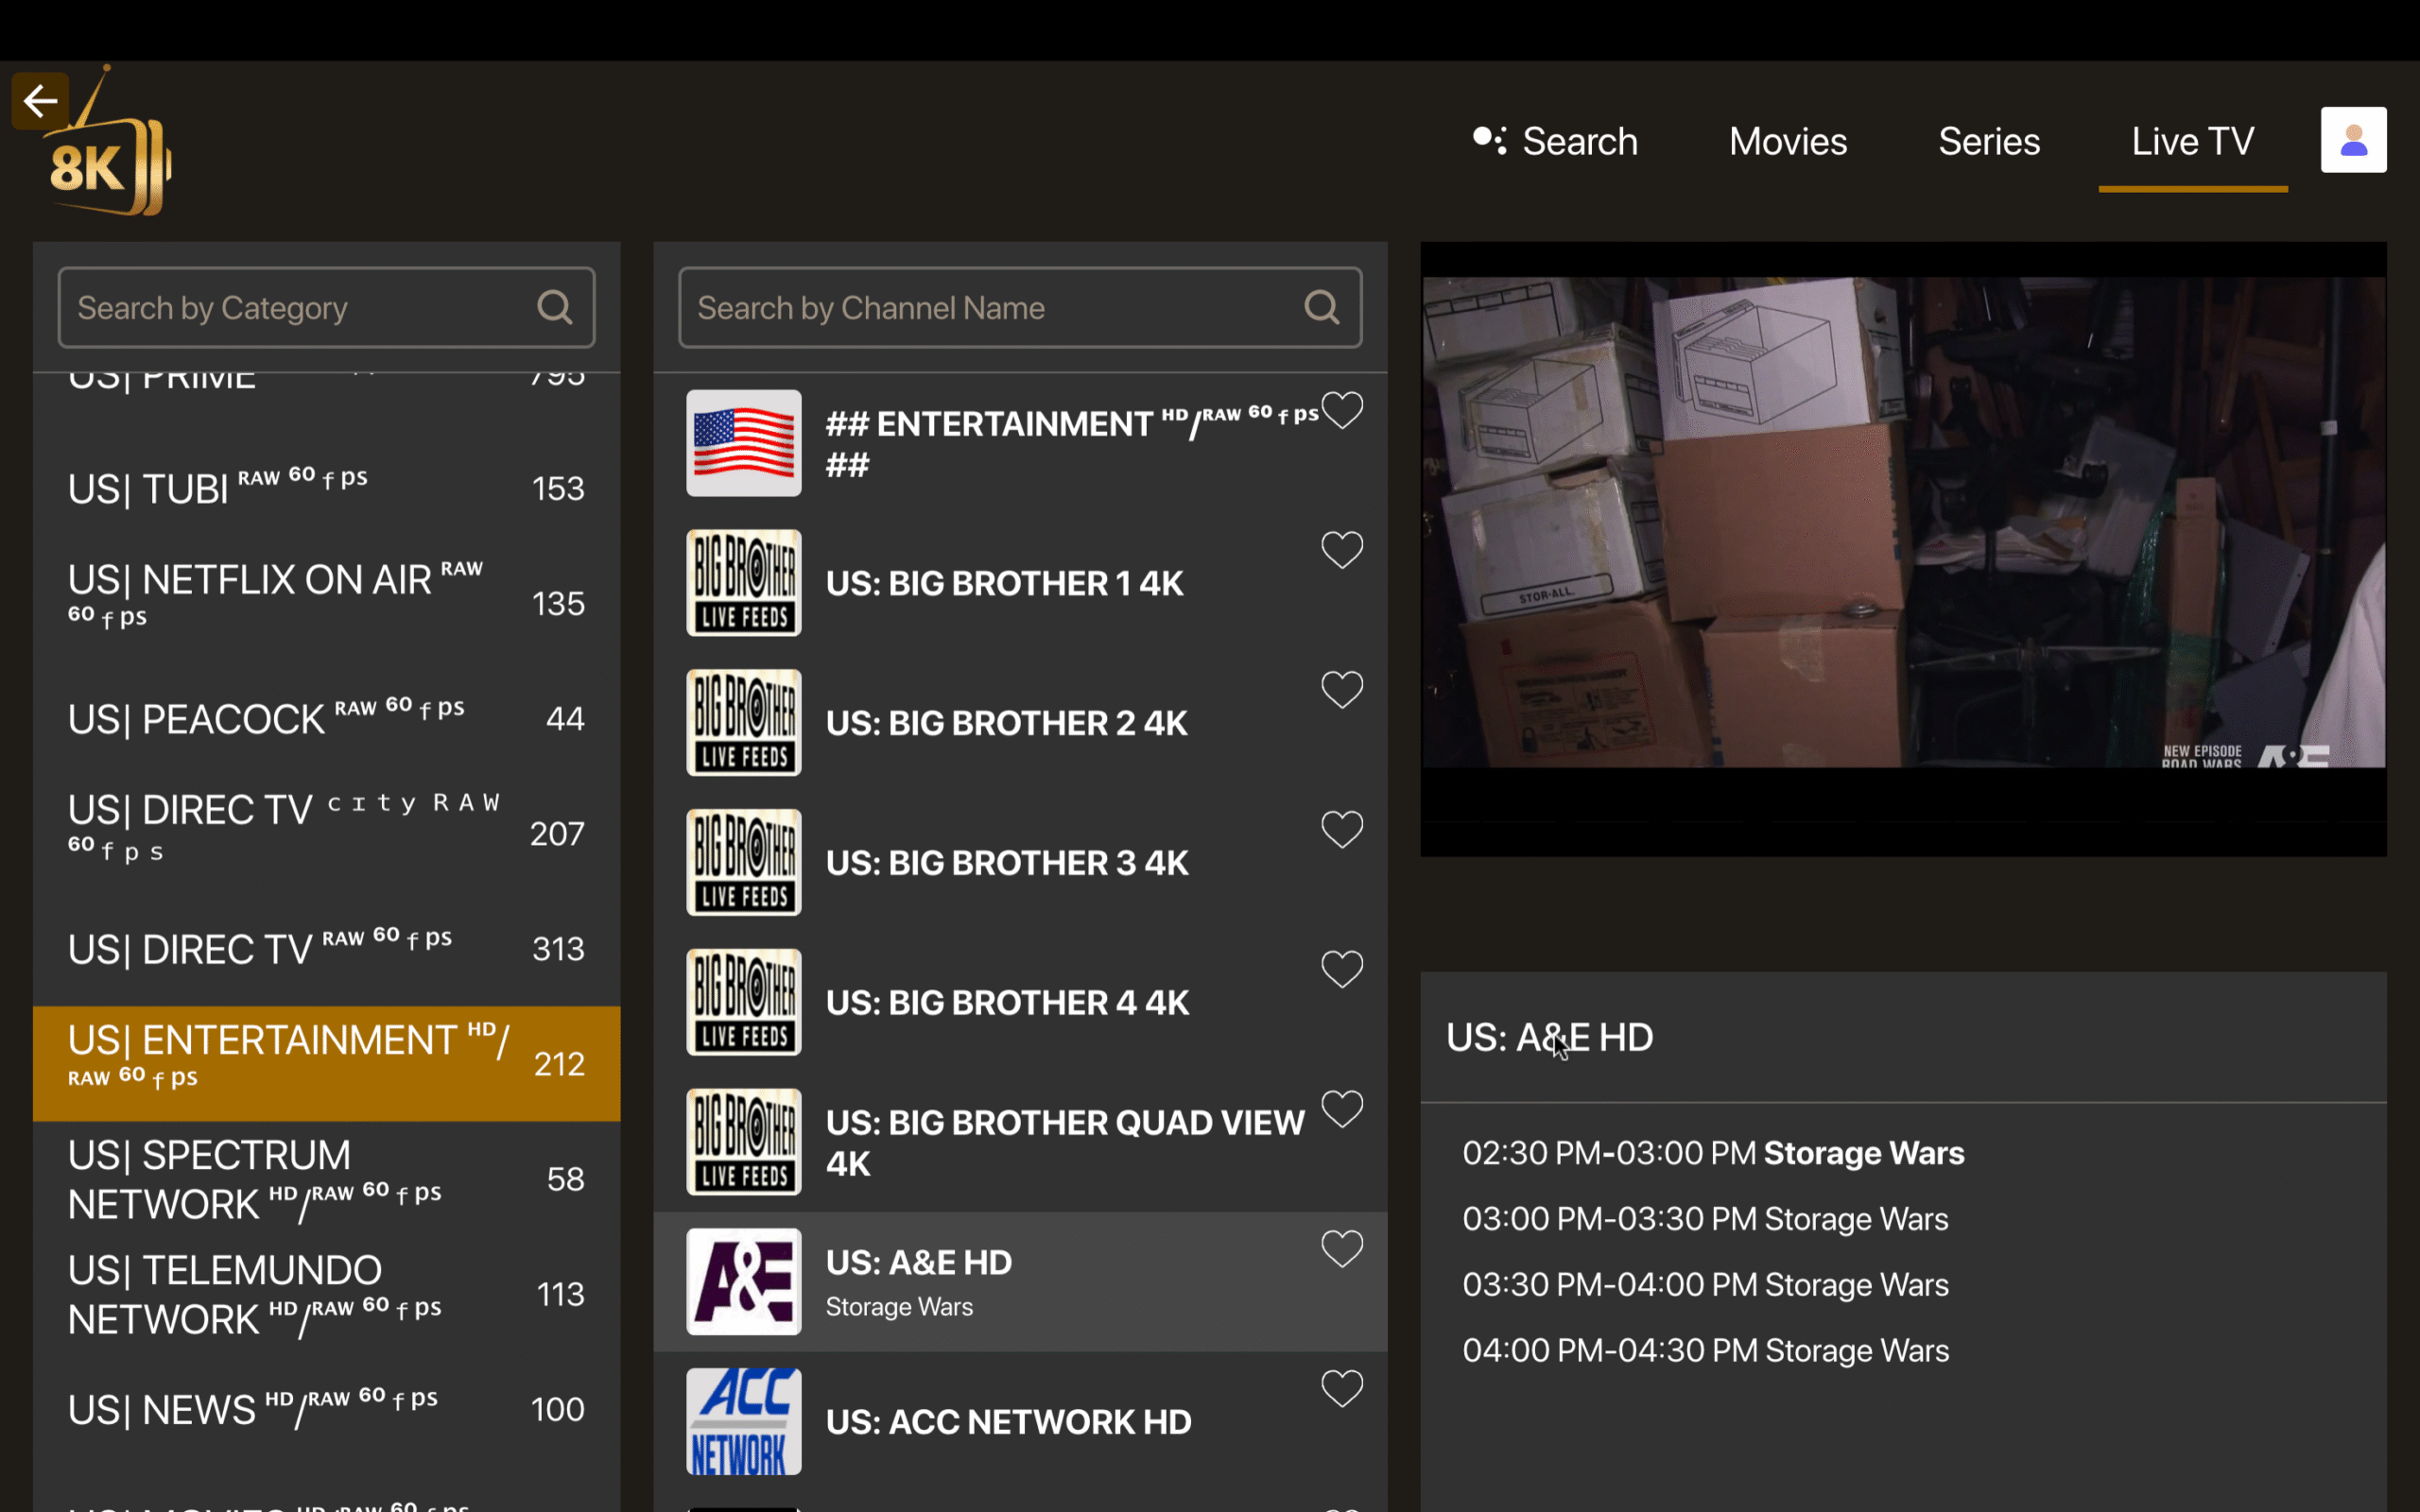
Task: Select US| DIREC TV category with 313 channels
Action: coord(326,948)
